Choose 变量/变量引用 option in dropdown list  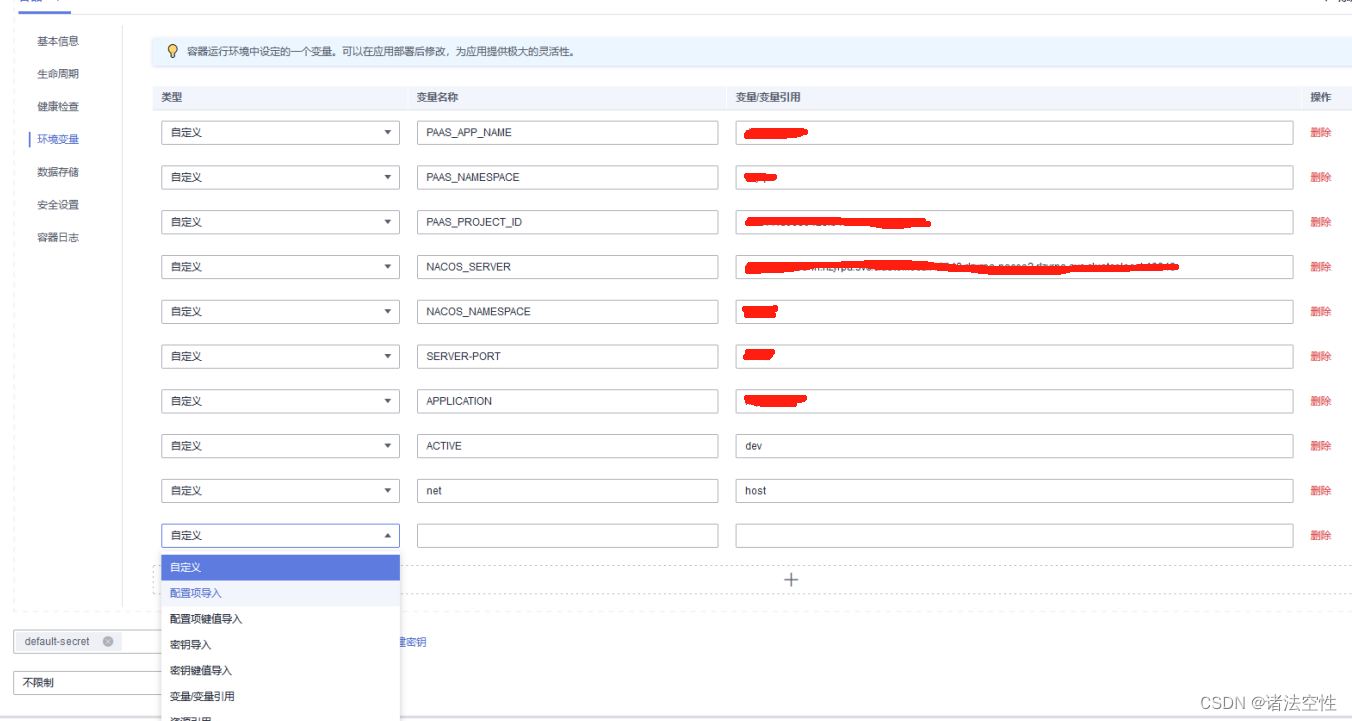[280, 697]
